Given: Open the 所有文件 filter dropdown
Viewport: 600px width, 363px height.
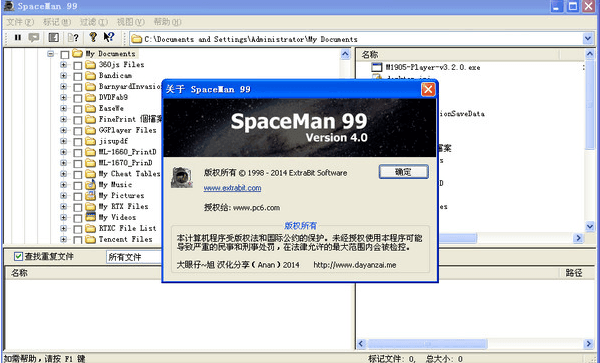Looking at the screenshot, I should [x=134, y=257].
